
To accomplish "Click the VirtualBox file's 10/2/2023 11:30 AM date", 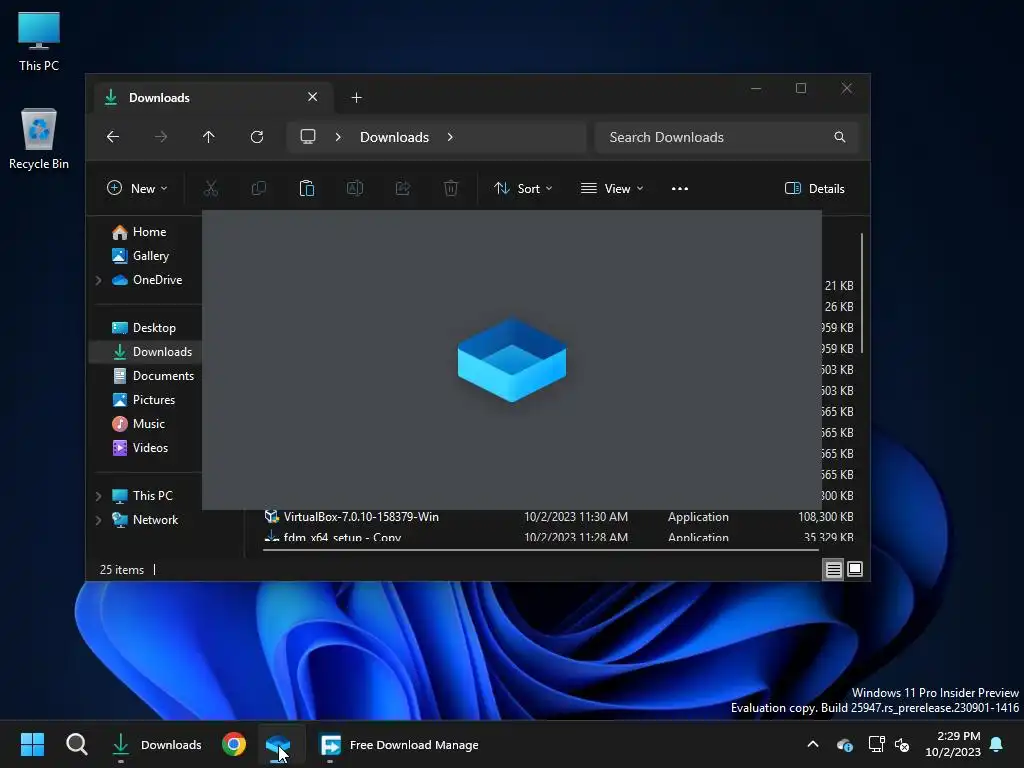I will 576,517.
